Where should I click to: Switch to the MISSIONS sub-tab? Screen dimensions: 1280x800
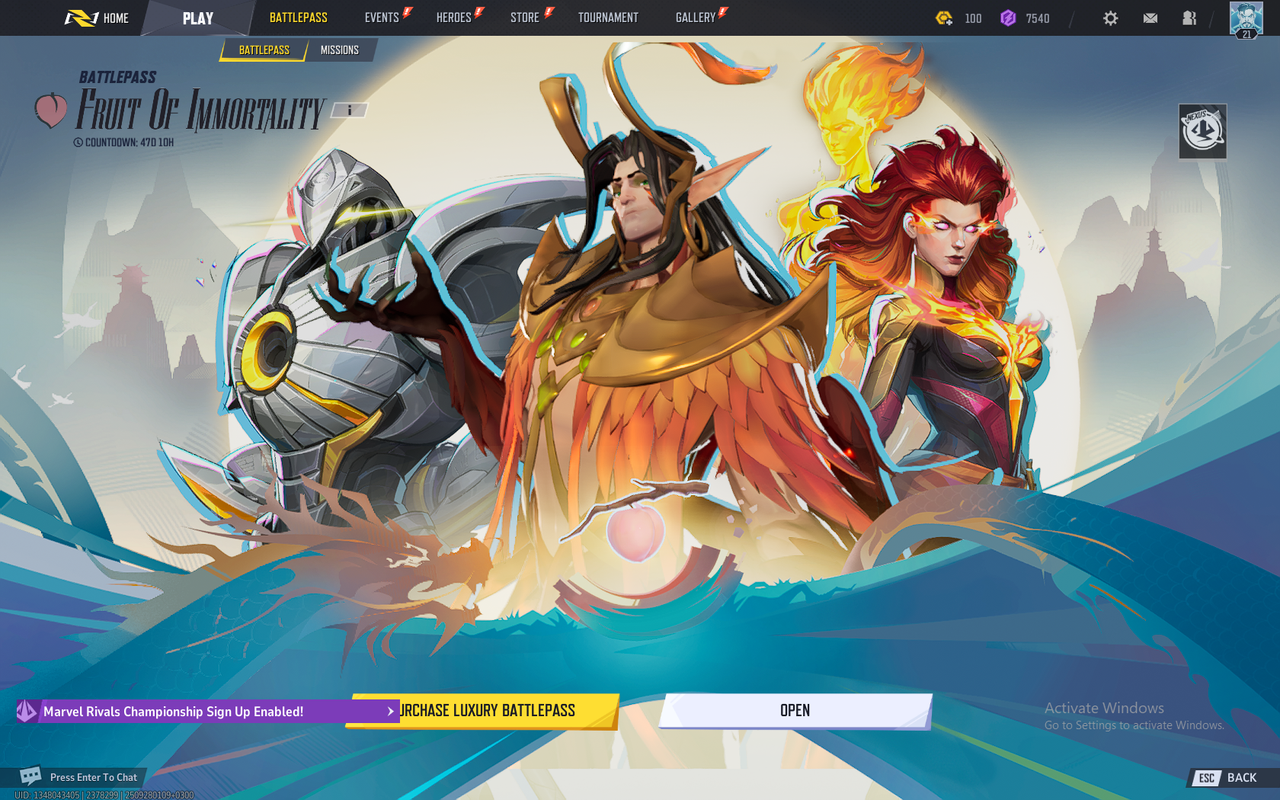(340, 50)
